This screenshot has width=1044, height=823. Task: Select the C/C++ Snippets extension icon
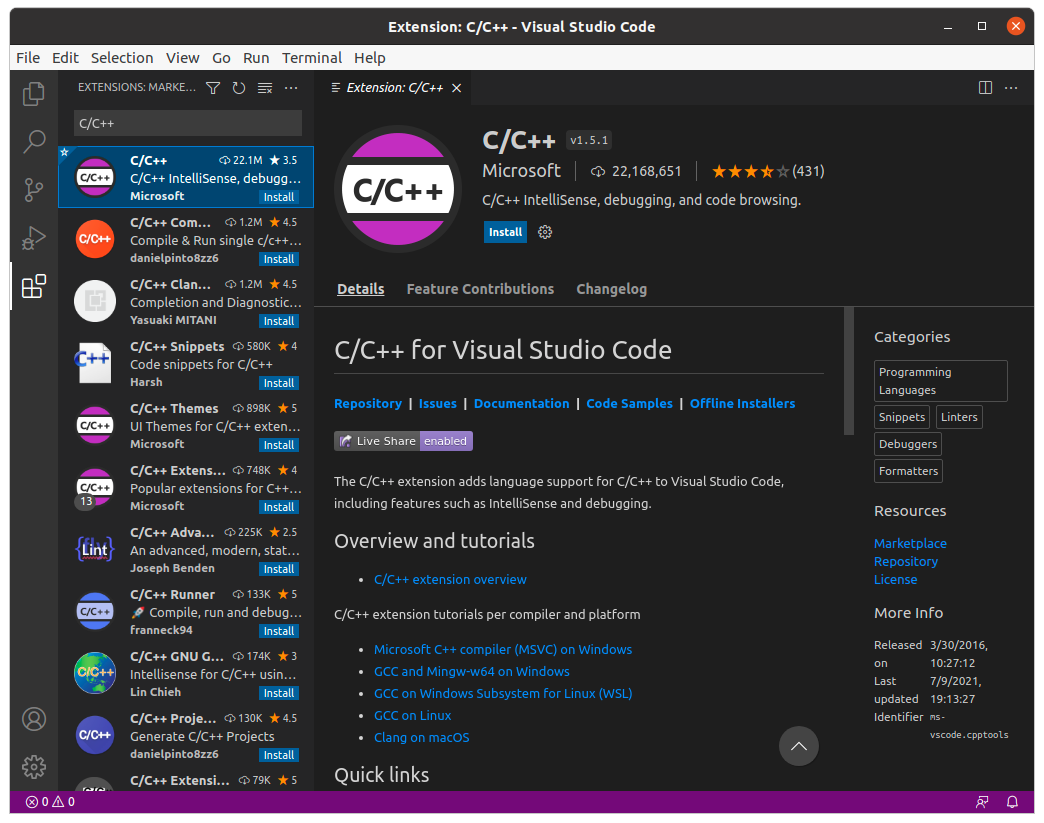pyautogui.click(x=95, y=363)
